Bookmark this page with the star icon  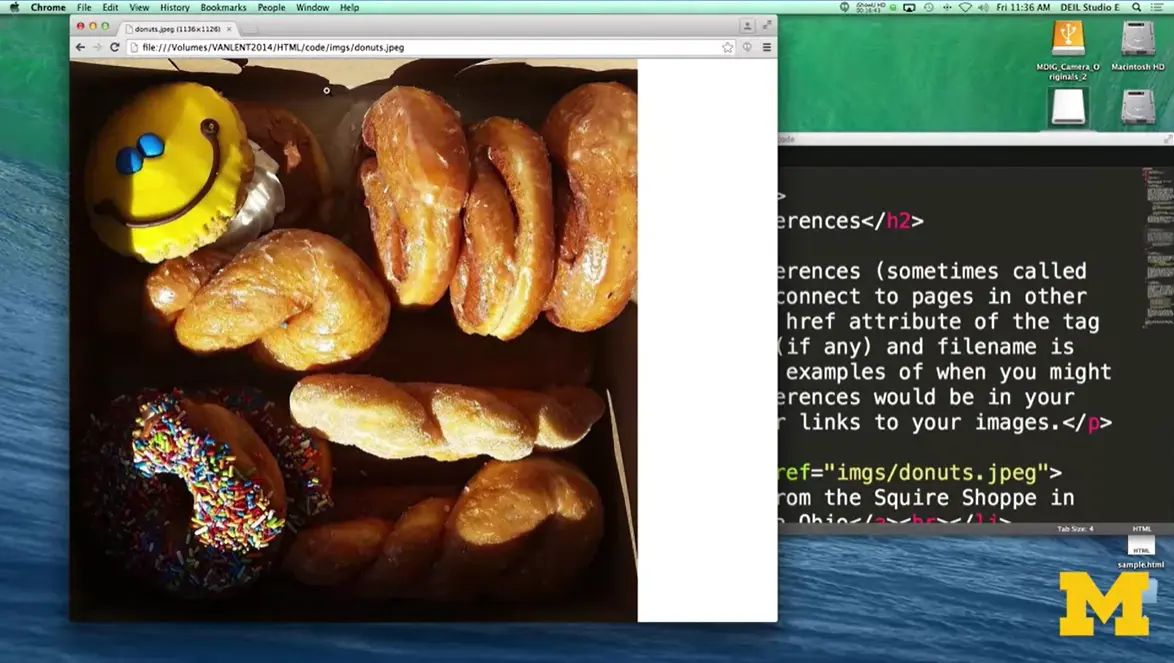[727, 47]
